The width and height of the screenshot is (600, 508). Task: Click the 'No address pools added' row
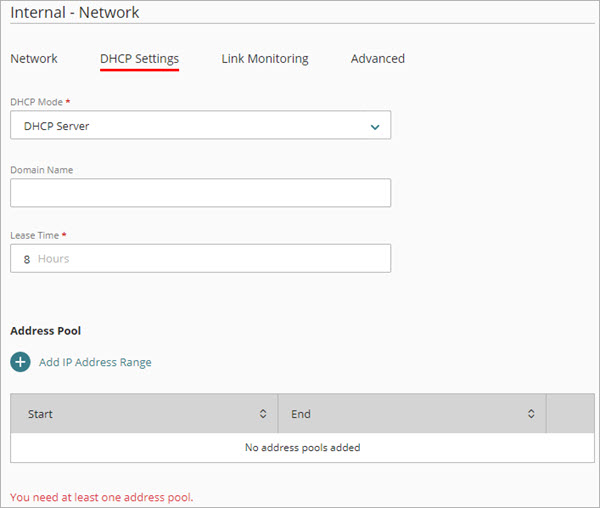(x=302, y=447)
